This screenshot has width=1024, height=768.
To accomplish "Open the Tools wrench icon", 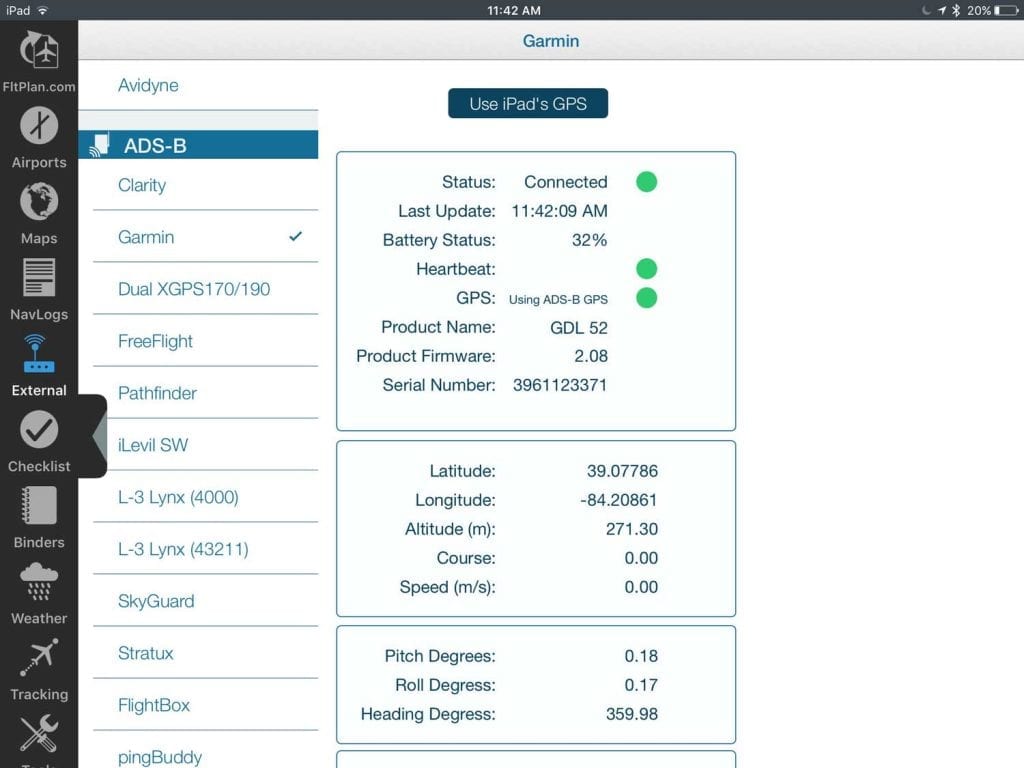I will click(x=39, y=733).
